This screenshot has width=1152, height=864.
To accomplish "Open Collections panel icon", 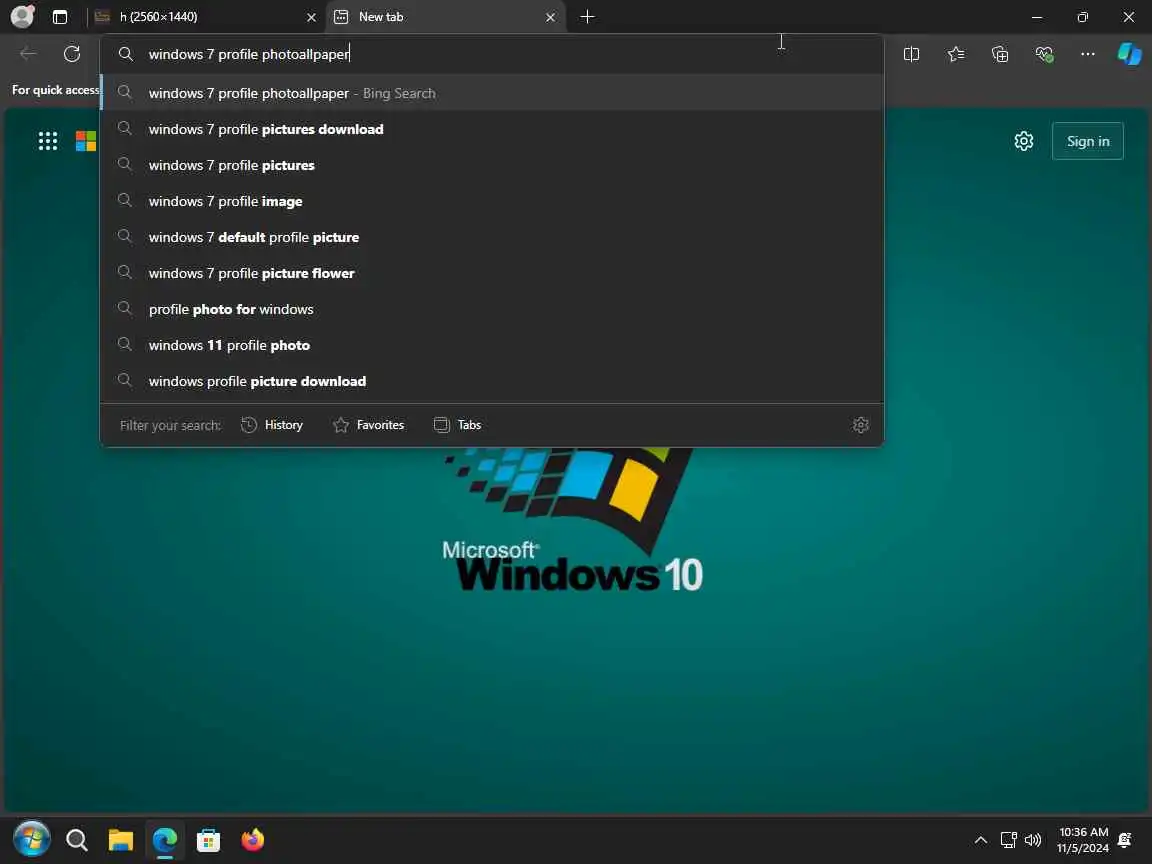I will [x=1000, y=54].
